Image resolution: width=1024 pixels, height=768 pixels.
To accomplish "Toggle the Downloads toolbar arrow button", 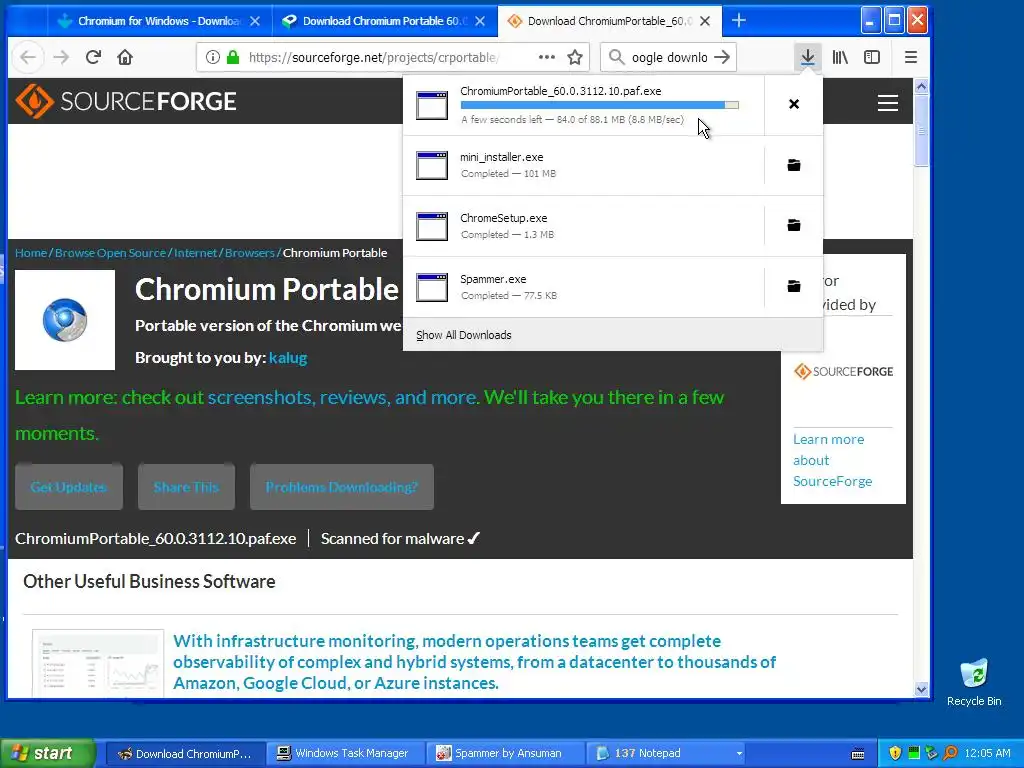I will pyautogui.click(x=807, y=57).
